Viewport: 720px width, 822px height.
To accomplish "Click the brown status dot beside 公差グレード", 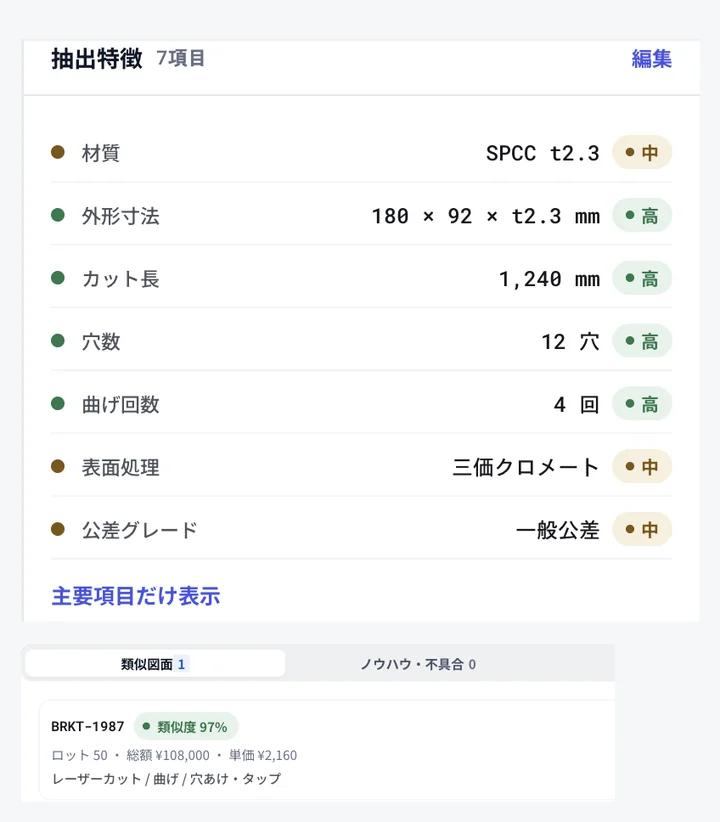I will click(x=58, y=529).
